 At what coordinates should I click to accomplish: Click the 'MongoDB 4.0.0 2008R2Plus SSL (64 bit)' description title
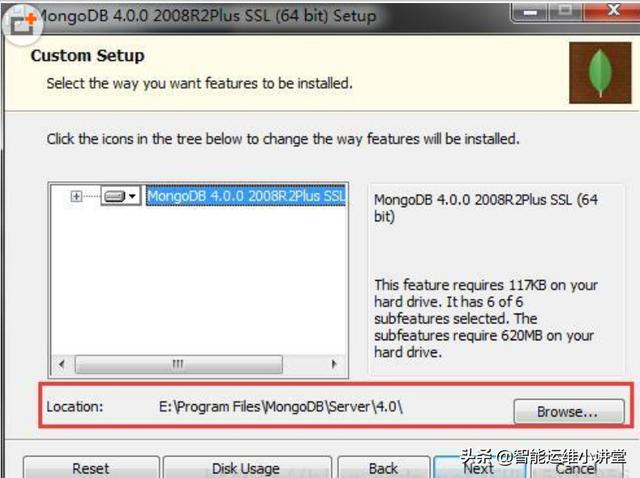pyautogui.click(x=486, y=208)
